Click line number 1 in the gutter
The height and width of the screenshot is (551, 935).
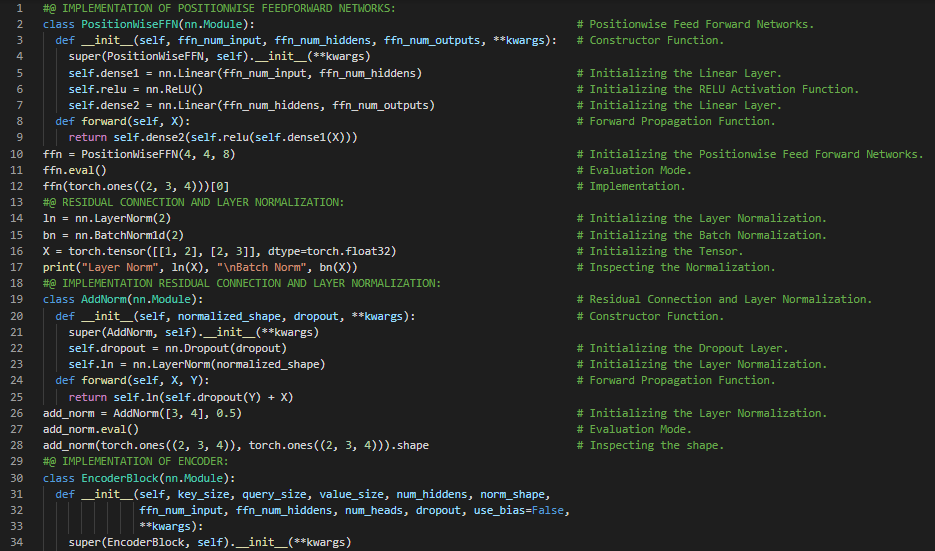point(22,8)
